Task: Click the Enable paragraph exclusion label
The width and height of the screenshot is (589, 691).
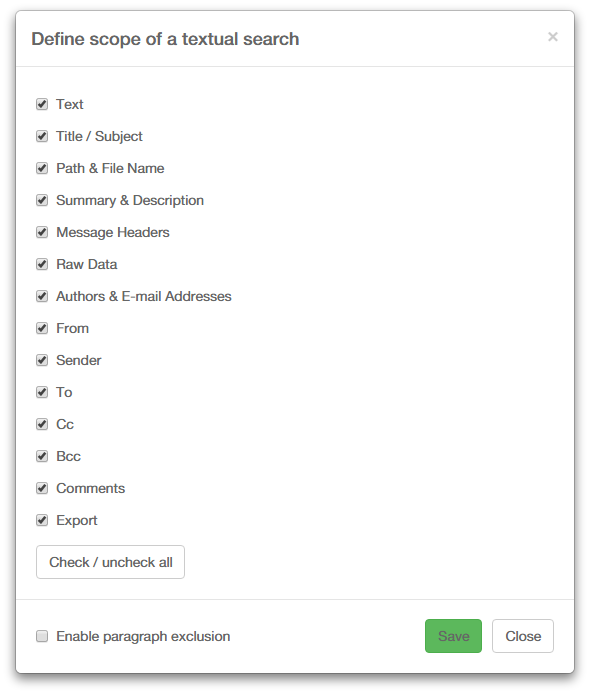Action: point(143,637)
